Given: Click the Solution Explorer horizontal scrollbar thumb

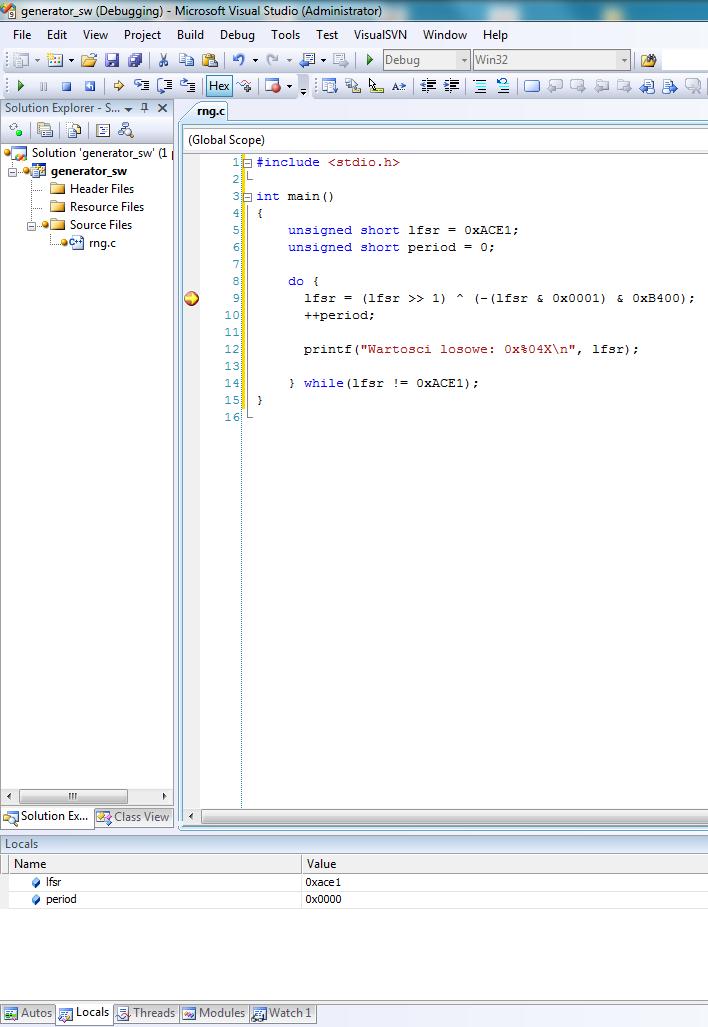Looking at the screenshot, I should pos(73,796).
